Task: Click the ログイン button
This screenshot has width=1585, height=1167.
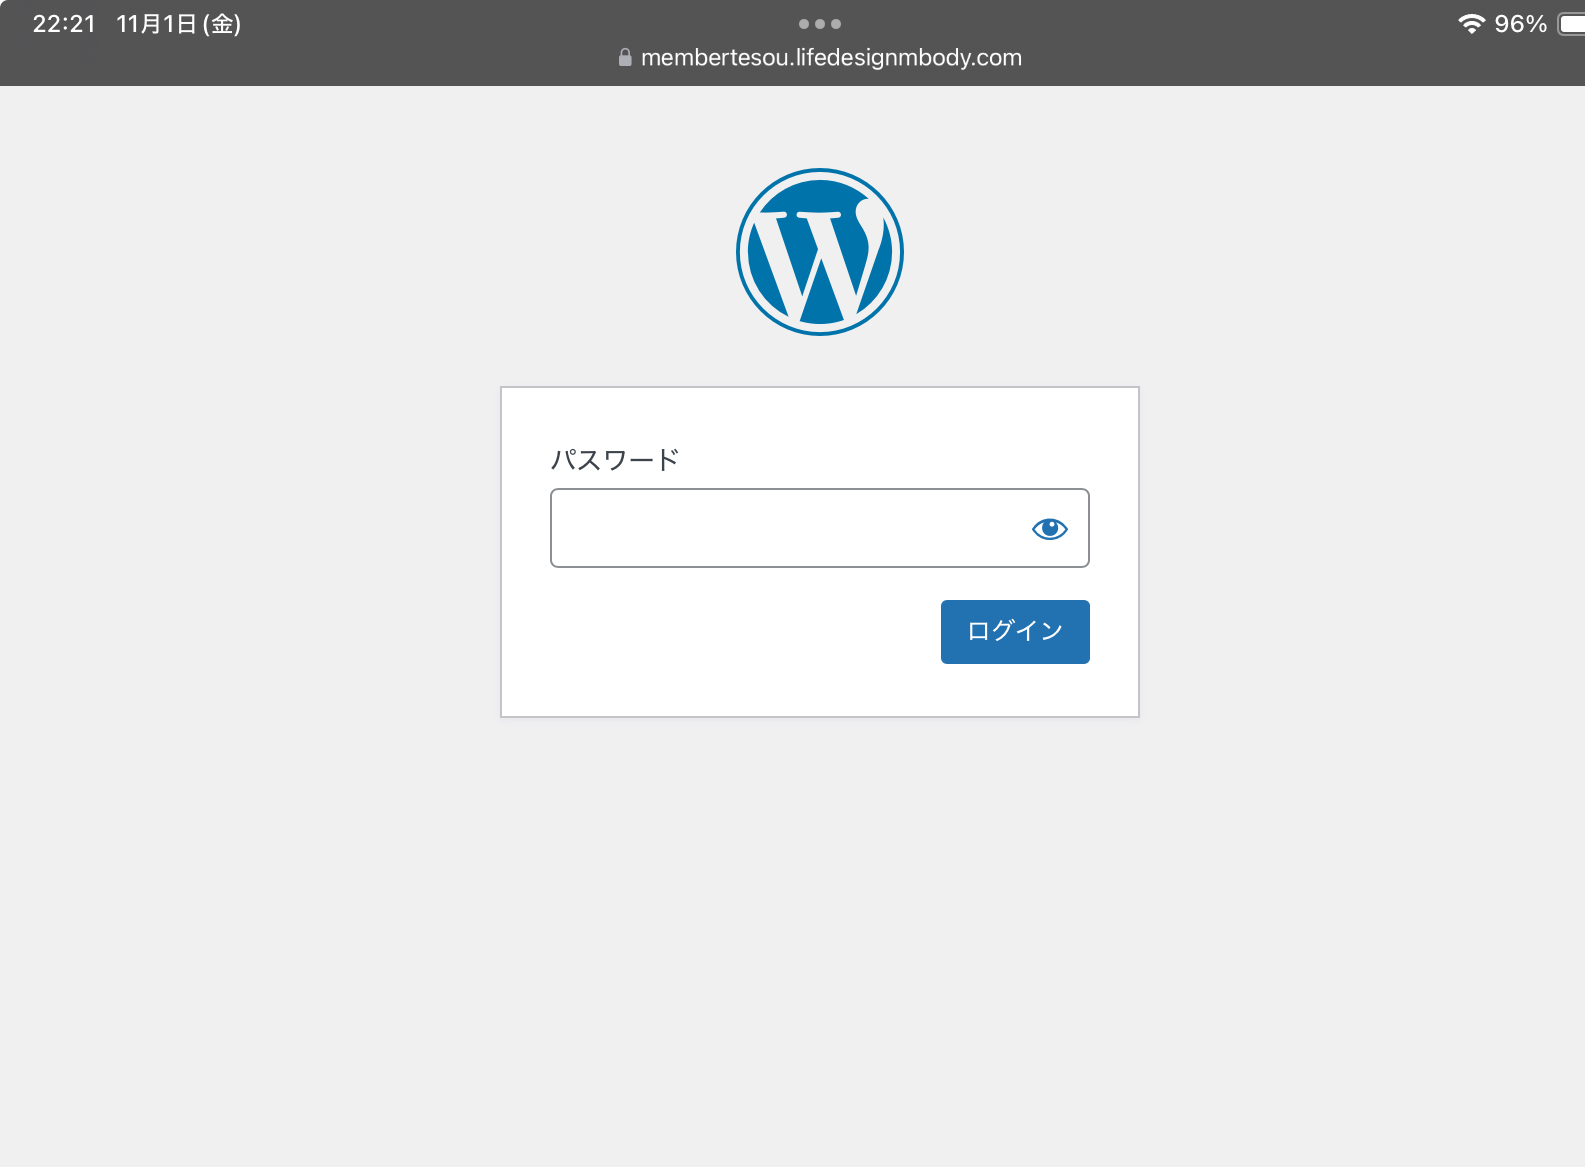Action: (x=1015, y=632)
